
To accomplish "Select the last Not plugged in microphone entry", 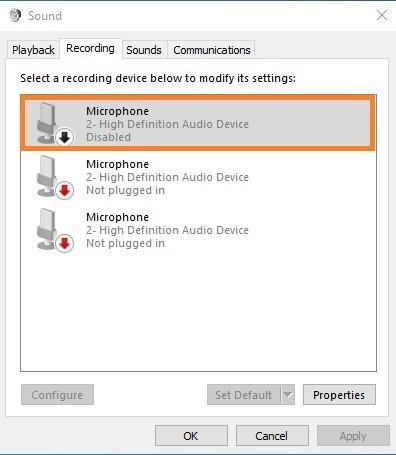I will (x=198, y=230).
